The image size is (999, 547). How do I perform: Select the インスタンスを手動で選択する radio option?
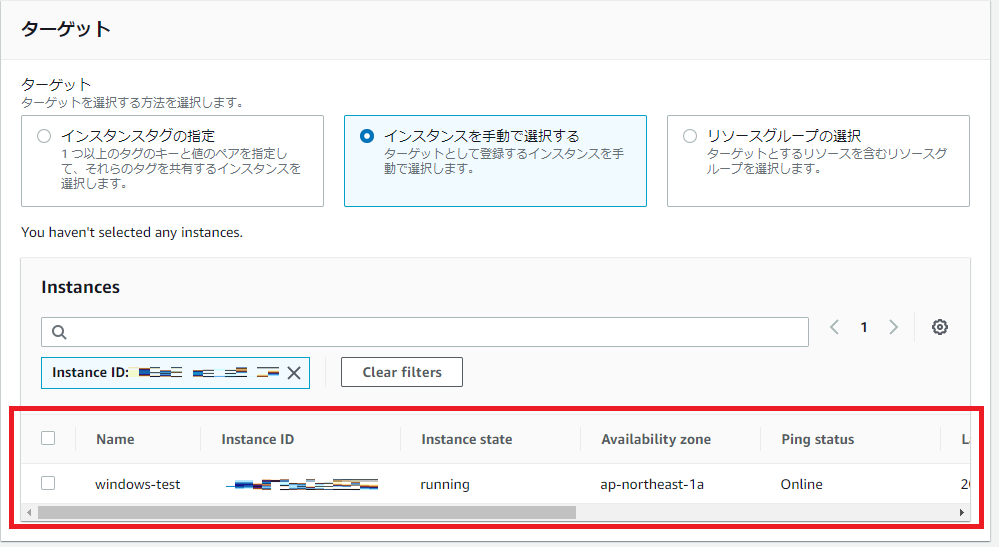pyautogui.click(x=367, y=136)
